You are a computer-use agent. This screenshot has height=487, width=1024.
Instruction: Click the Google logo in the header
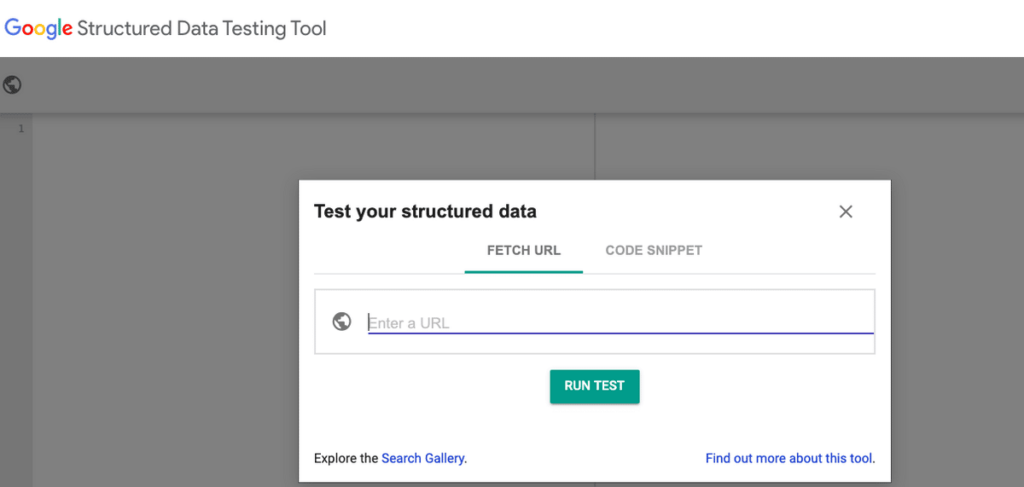(38, 29)
